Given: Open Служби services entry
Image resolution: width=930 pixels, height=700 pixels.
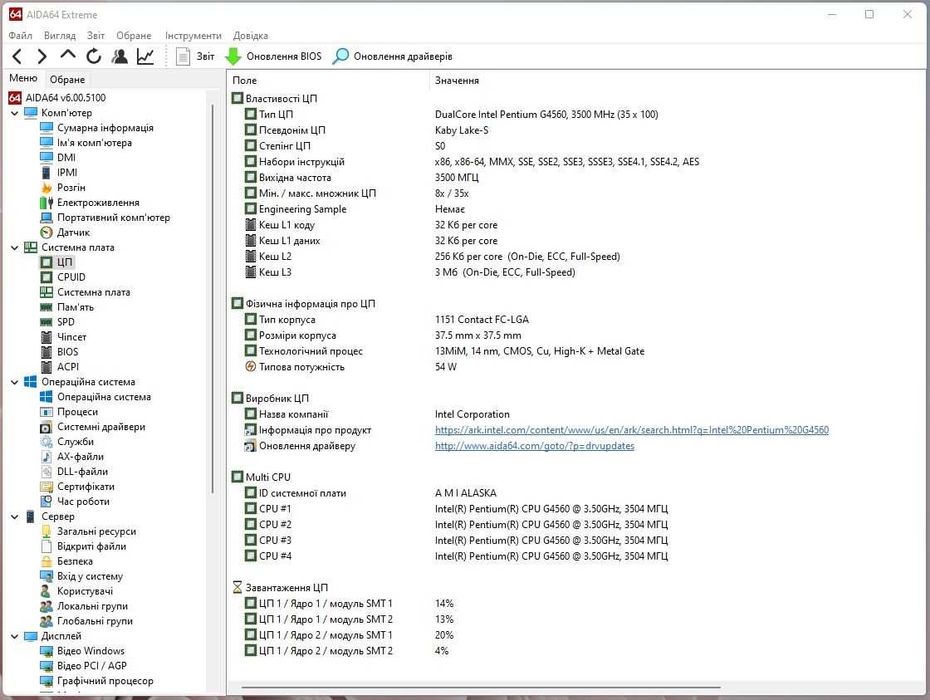Looking at the screenshot, I should (67, 441).
